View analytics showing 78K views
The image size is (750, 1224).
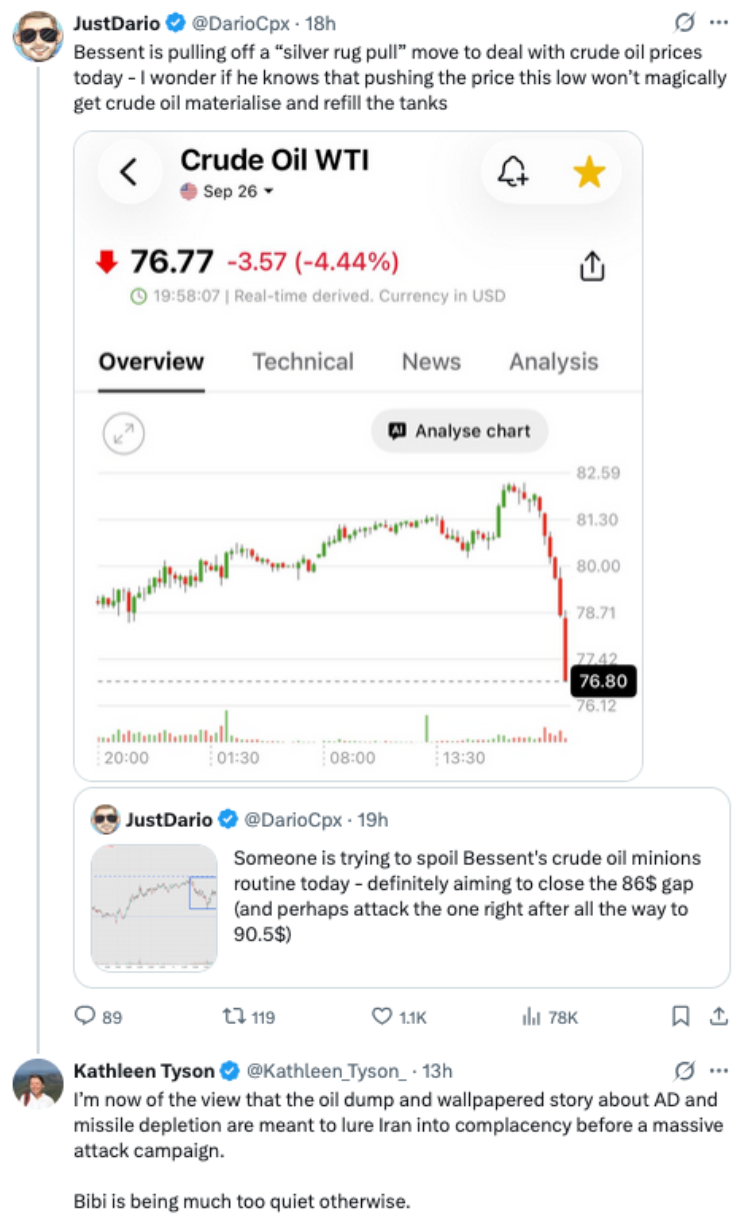550,1017
